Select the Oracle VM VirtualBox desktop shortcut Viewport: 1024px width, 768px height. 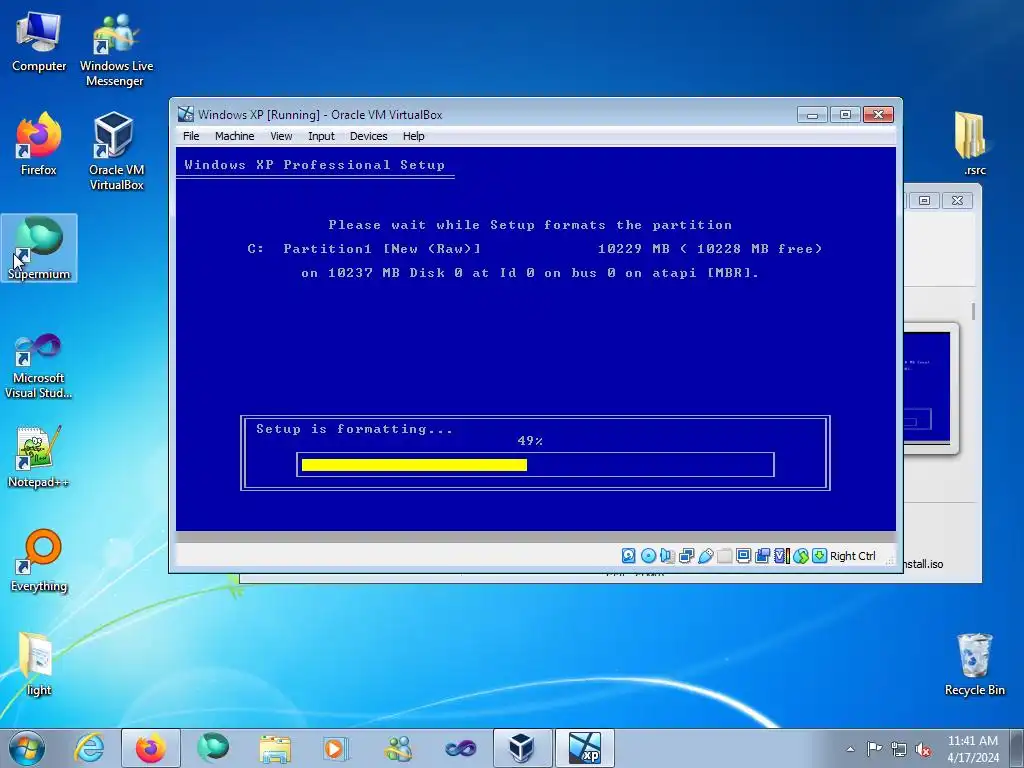coord(116,152)
